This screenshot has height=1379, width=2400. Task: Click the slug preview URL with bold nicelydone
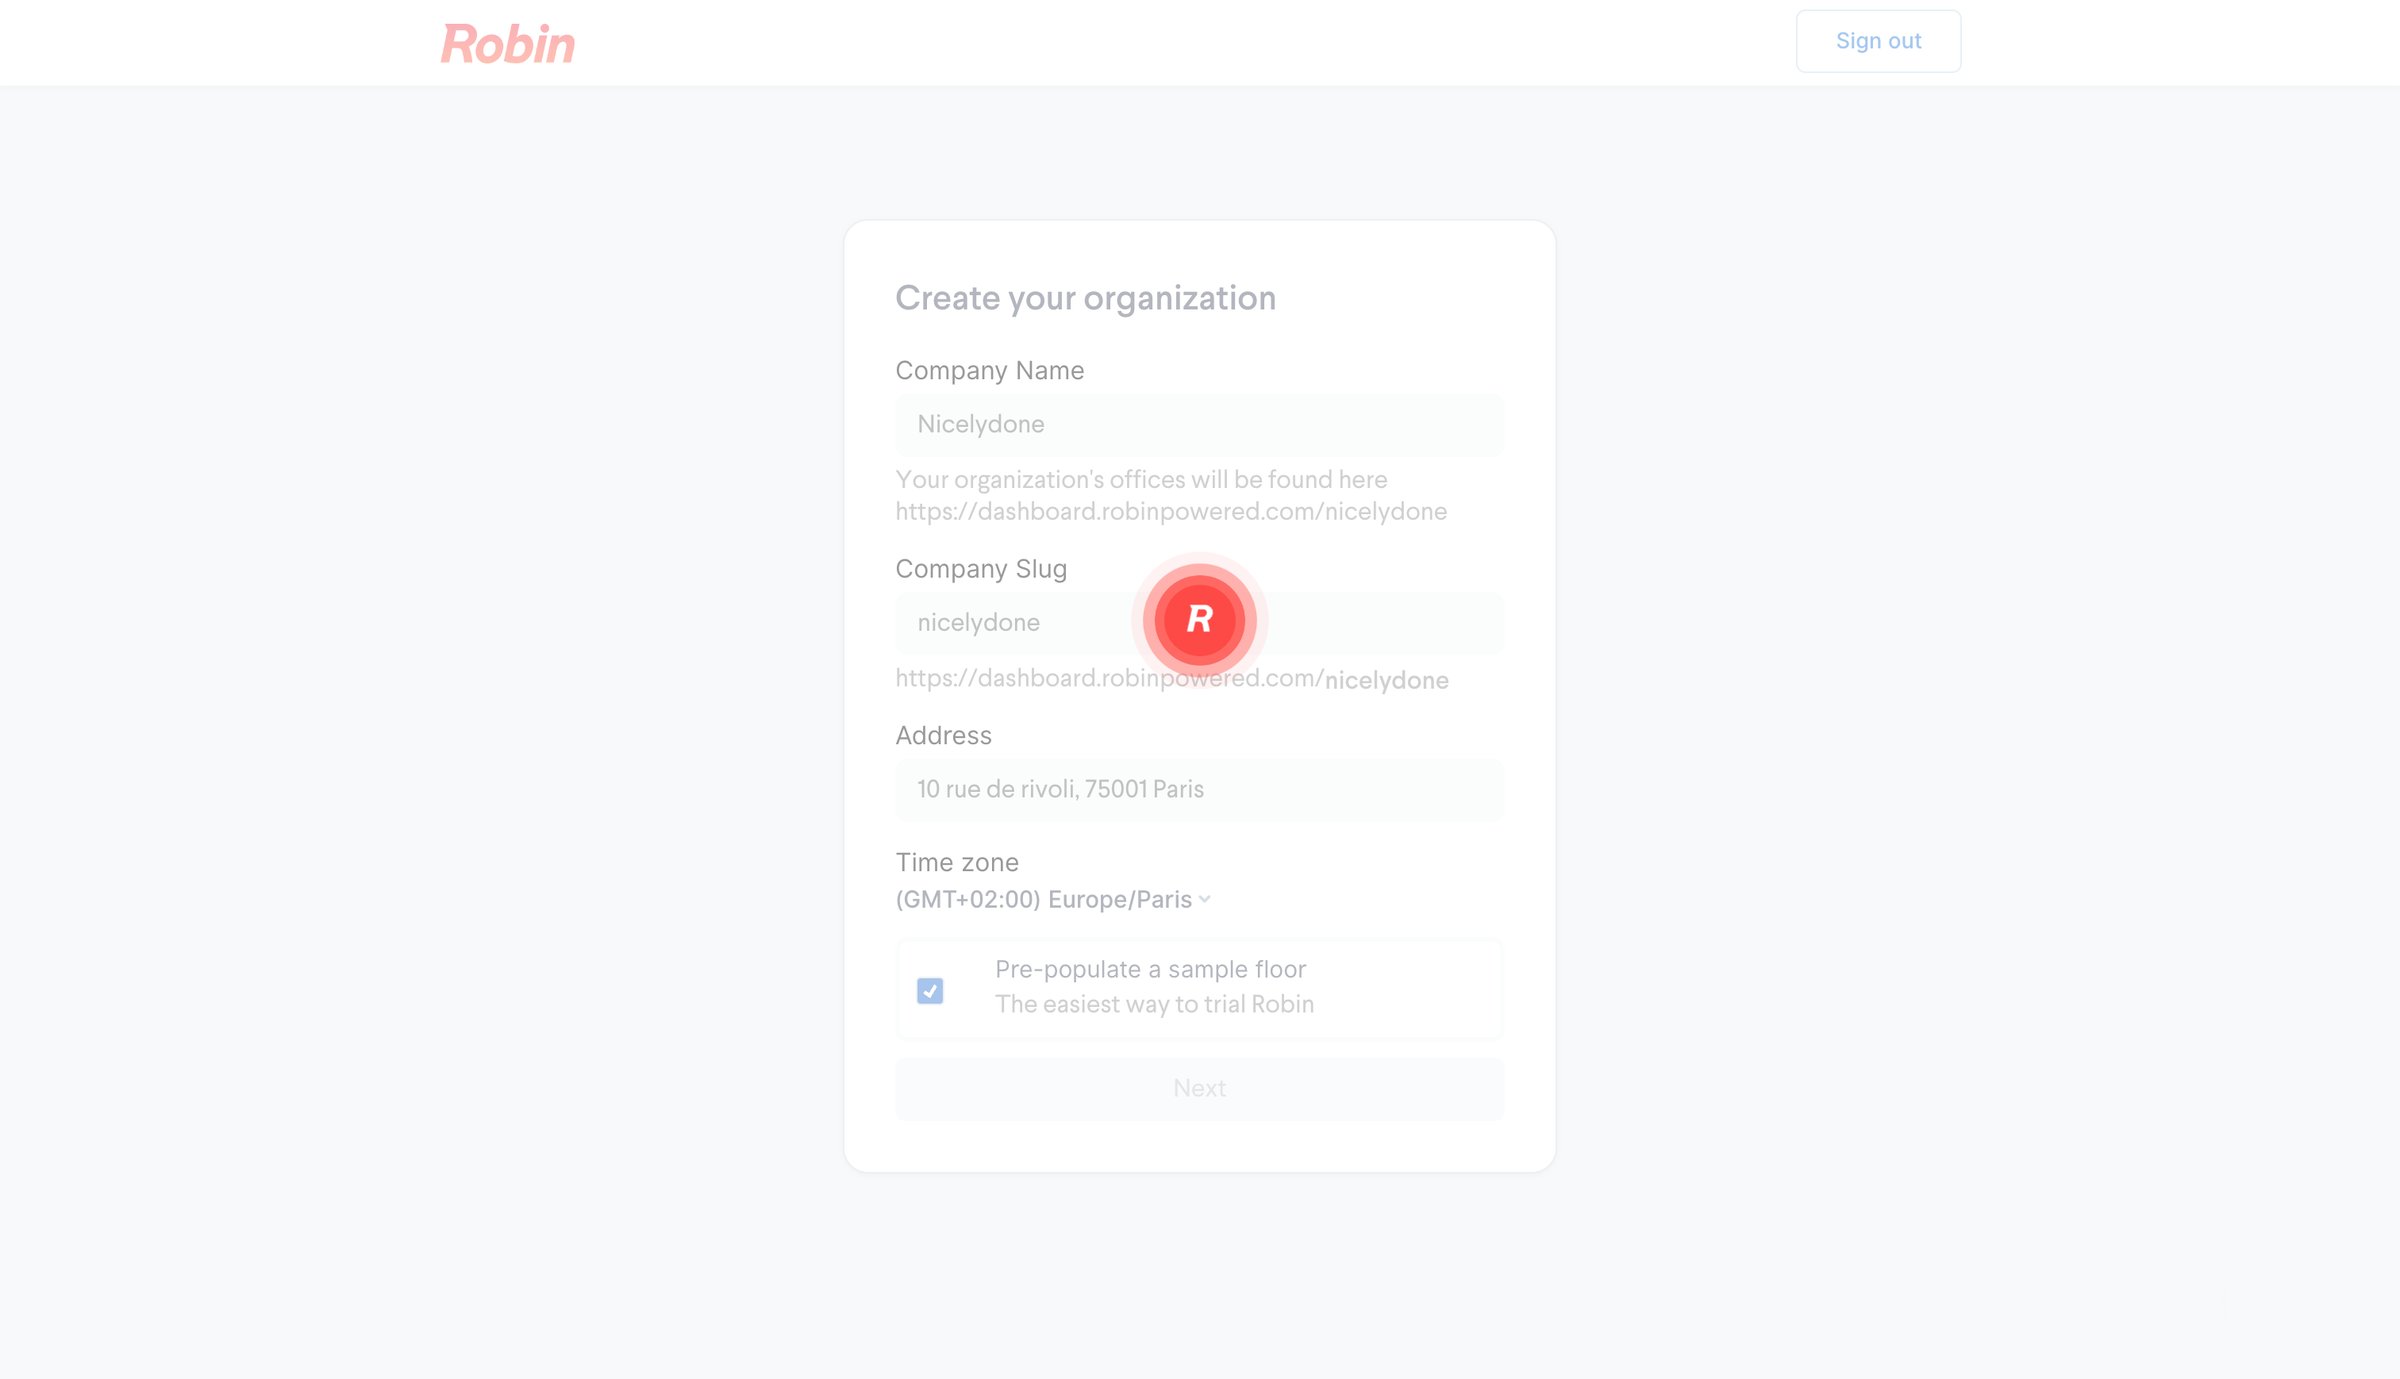[1172, 679]
